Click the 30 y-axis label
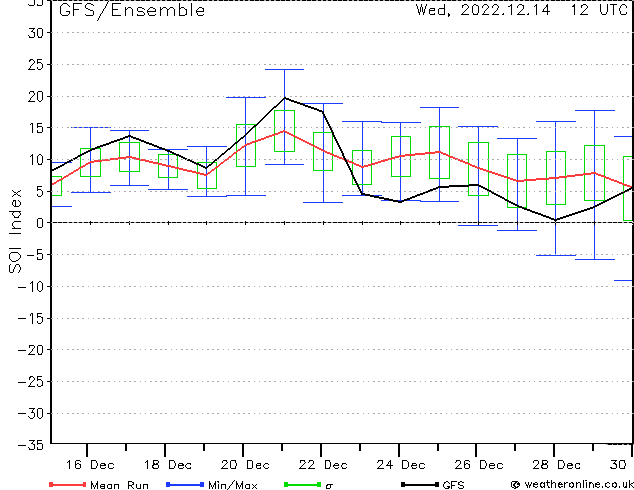634x490 pixels. 35,33
